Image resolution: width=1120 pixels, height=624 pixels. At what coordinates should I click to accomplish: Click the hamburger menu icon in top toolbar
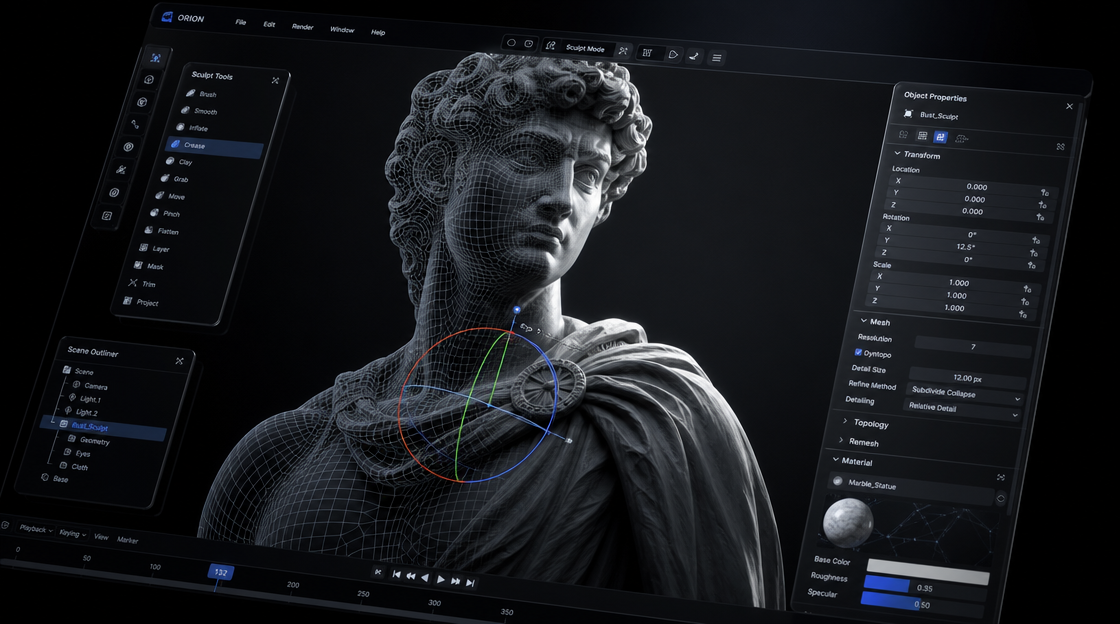pyautogui.click(x=716, y=58)
